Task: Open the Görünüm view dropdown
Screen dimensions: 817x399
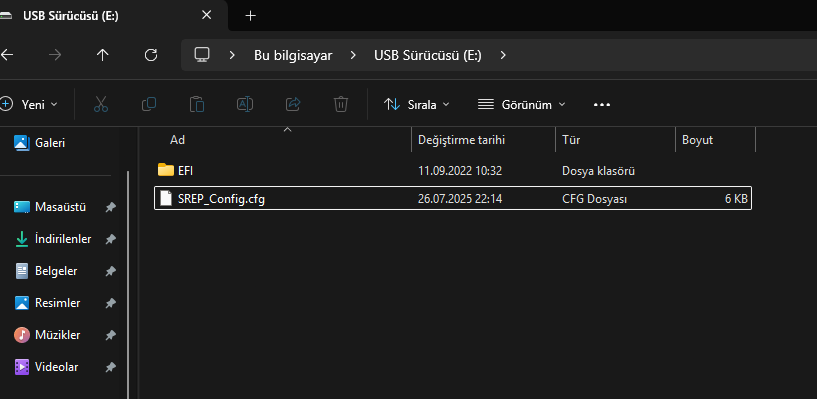Action: pos(522,104)
